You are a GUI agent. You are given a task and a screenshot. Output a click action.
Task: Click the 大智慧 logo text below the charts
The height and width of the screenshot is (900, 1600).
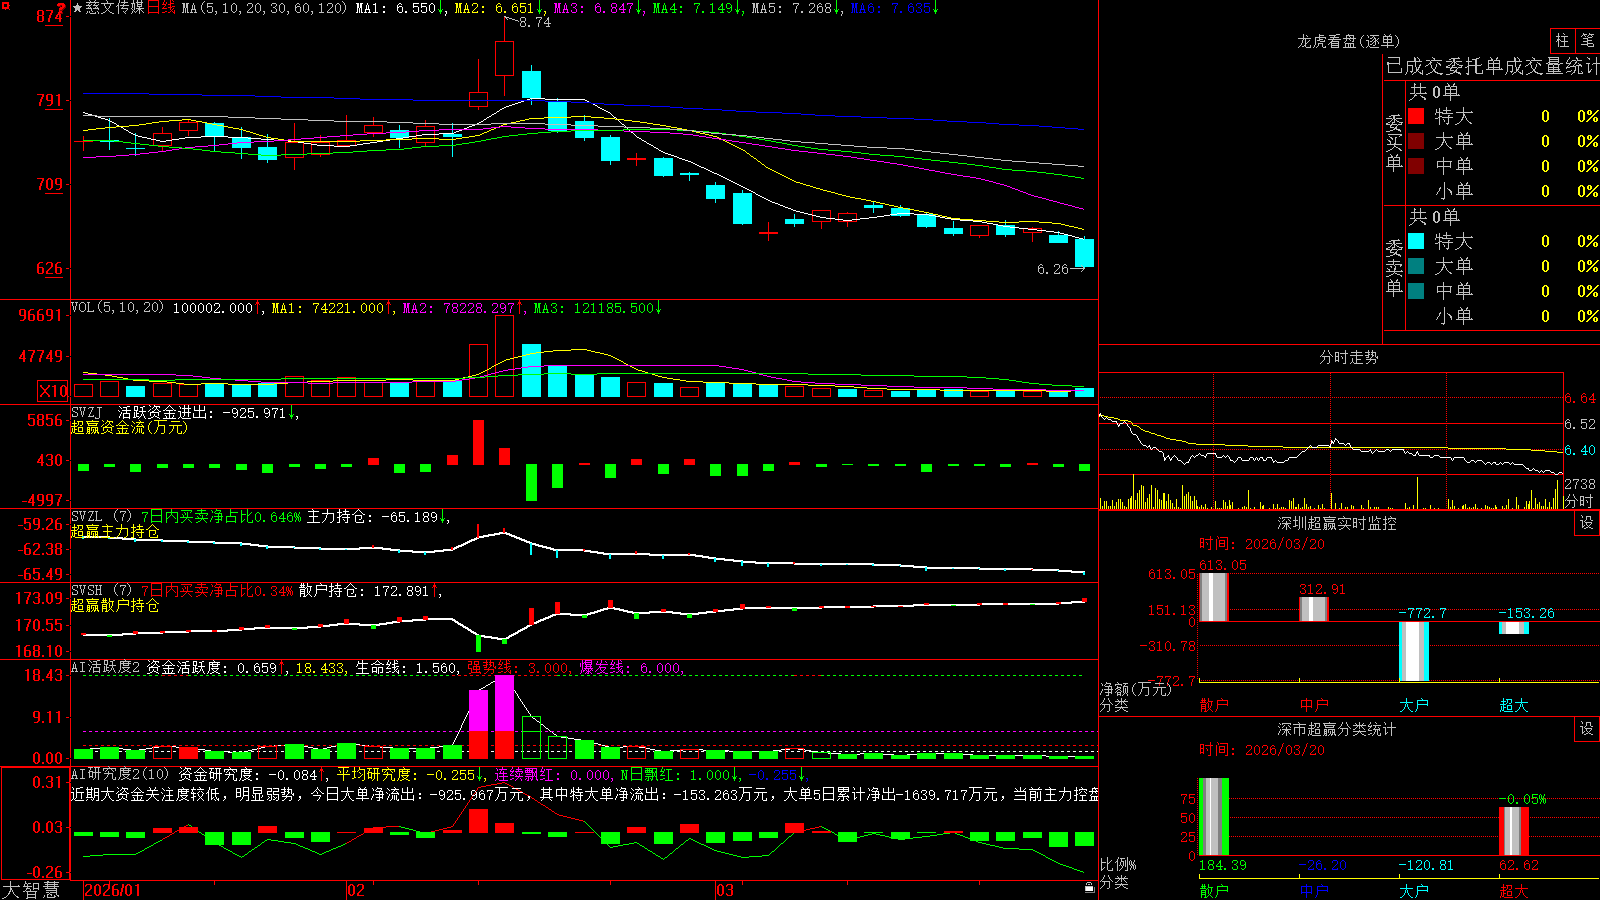[31, 890]
